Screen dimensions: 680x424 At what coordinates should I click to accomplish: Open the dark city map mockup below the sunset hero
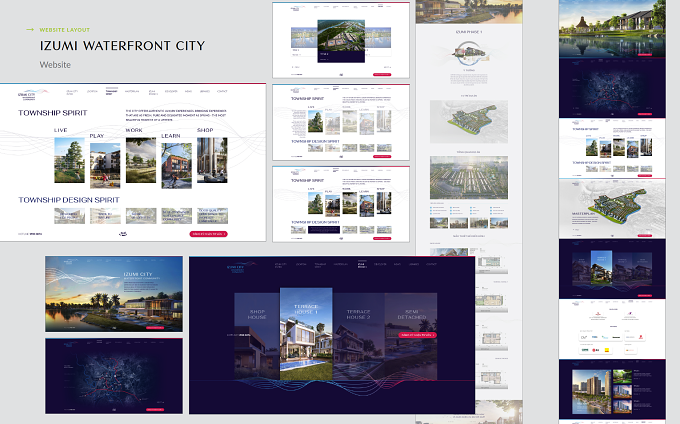pos(114,376)
